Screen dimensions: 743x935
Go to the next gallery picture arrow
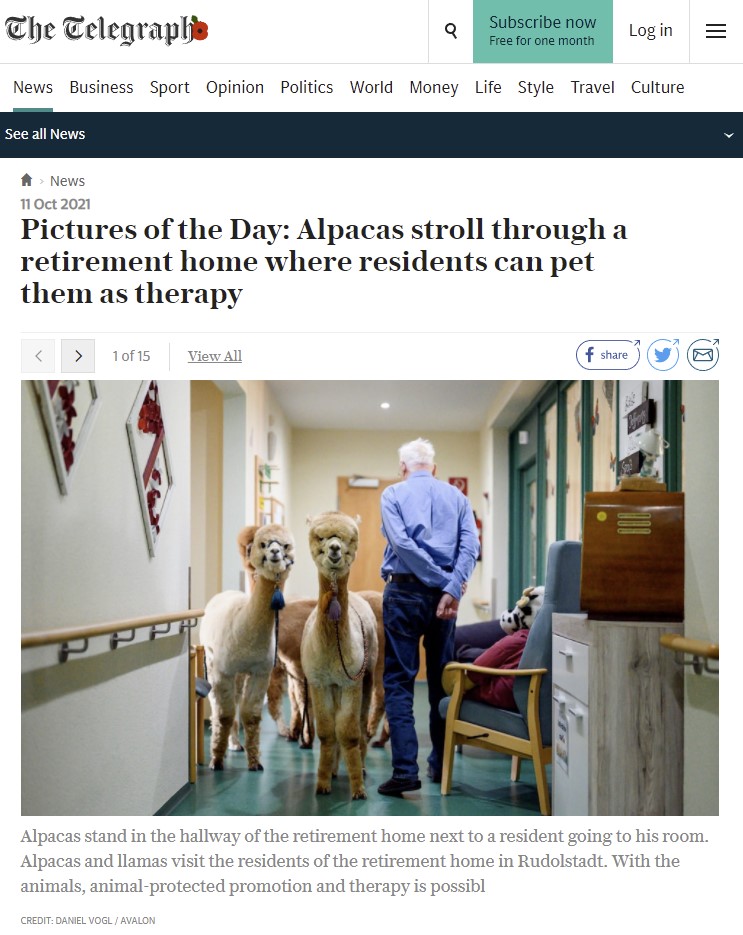[78, 356]
